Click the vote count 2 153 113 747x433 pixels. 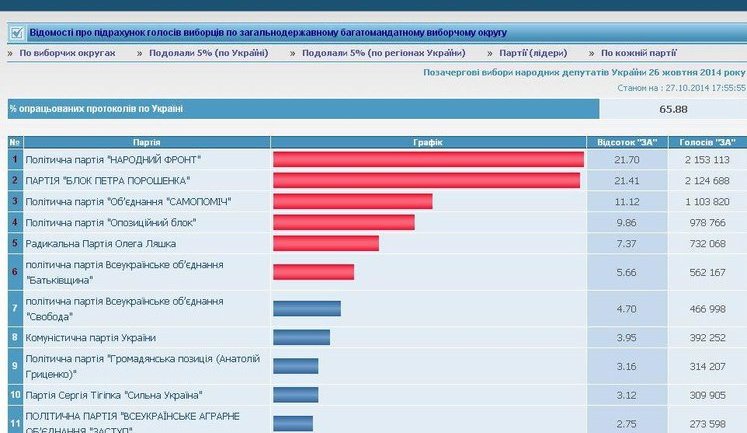(x=707, y=160)
